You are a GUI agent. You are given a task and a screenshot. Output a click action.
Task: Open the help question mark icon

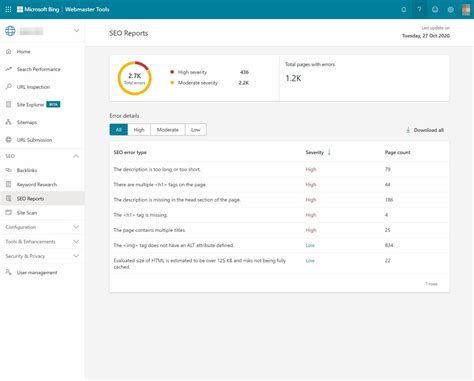419,9
